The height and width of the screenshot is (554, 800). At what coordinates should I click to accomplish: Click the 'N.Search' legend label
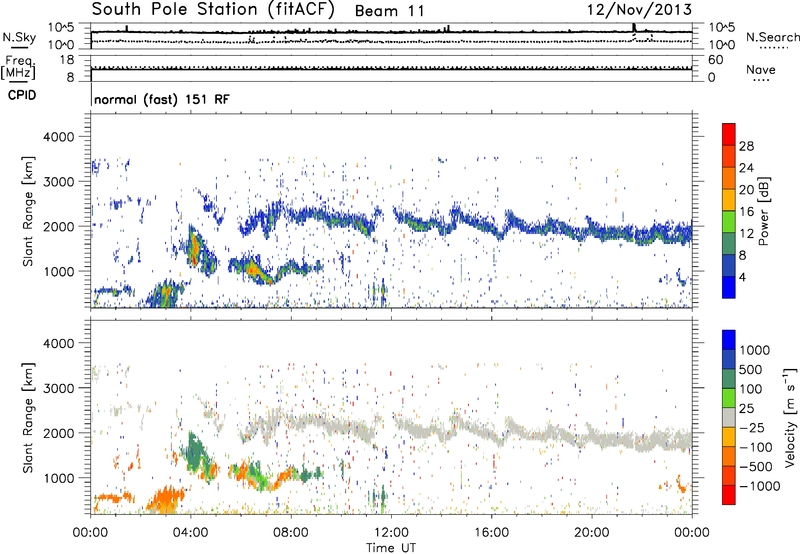point(772,37)
